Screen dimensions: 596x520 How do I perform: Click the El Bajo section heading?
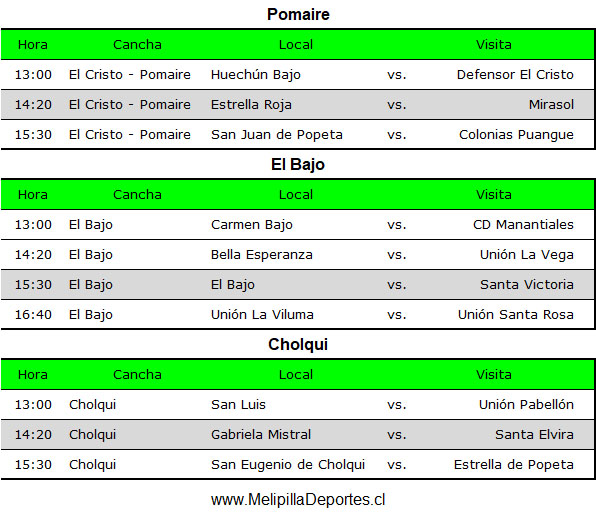pos(298,165)
